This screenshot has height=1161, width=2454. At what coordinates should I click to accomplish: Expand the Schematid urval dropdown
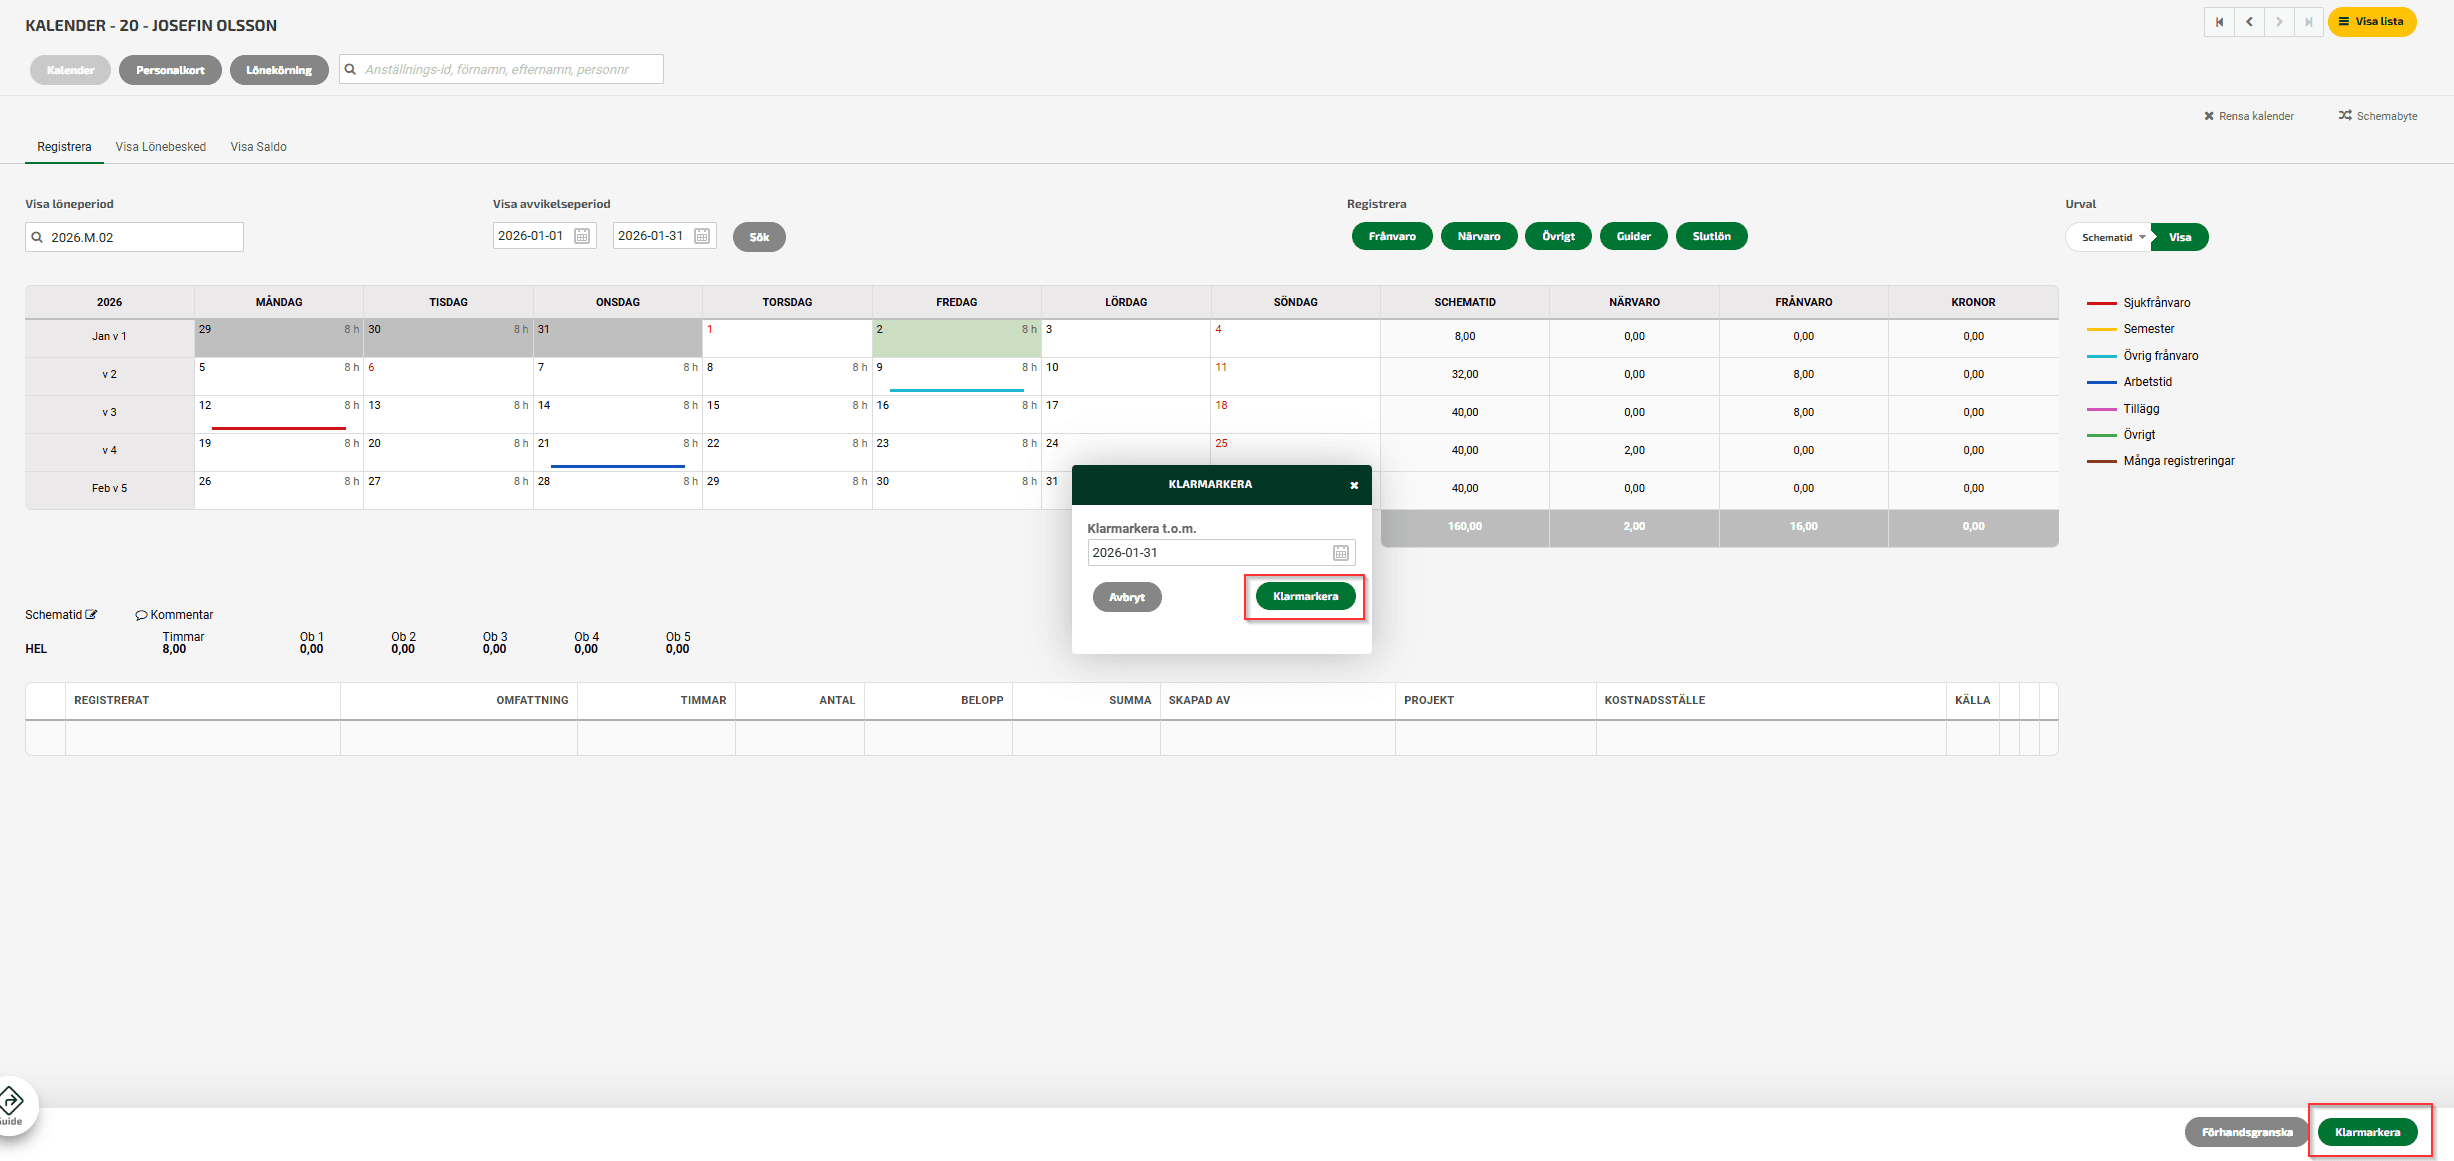pyautogui.click(x=2112, y=237)
